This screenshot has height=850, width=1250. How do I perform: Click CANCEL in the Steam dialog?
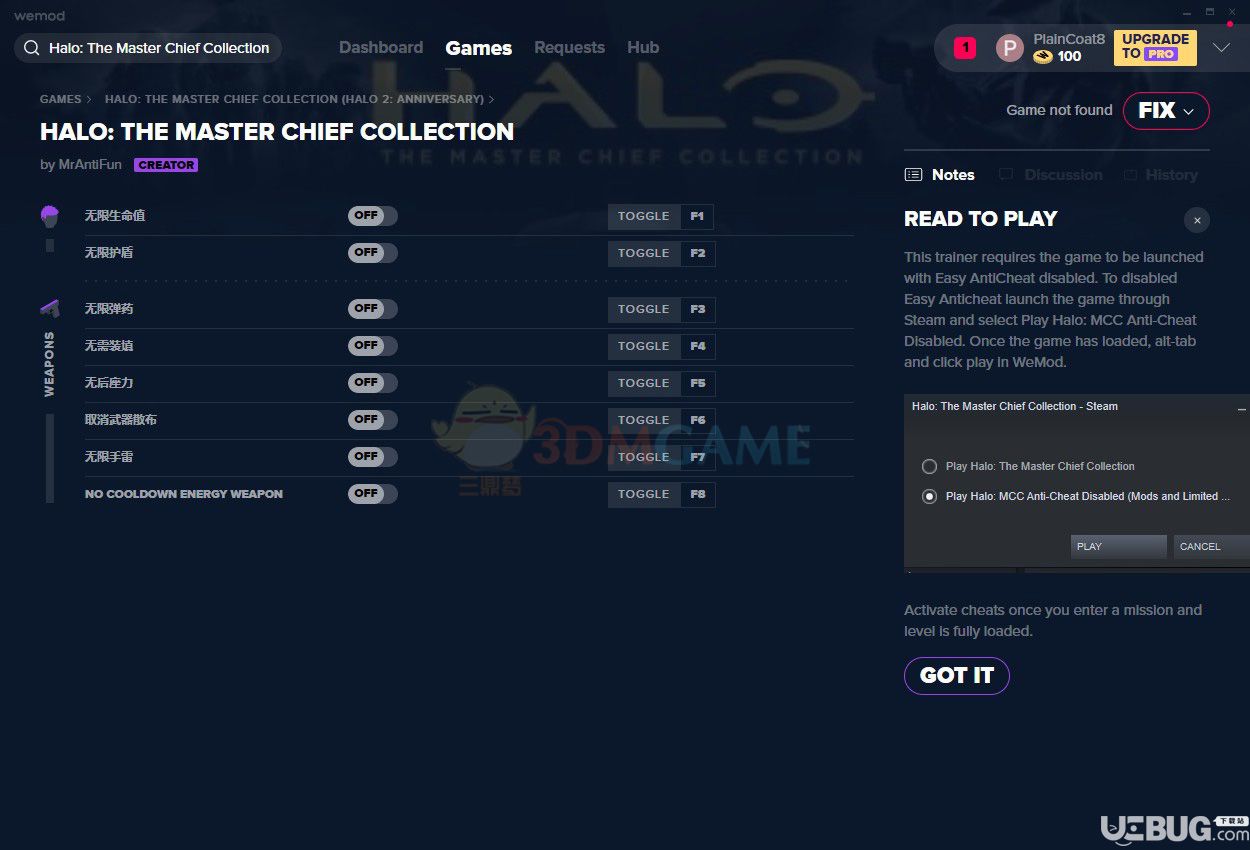click(x=1211, y=547)
